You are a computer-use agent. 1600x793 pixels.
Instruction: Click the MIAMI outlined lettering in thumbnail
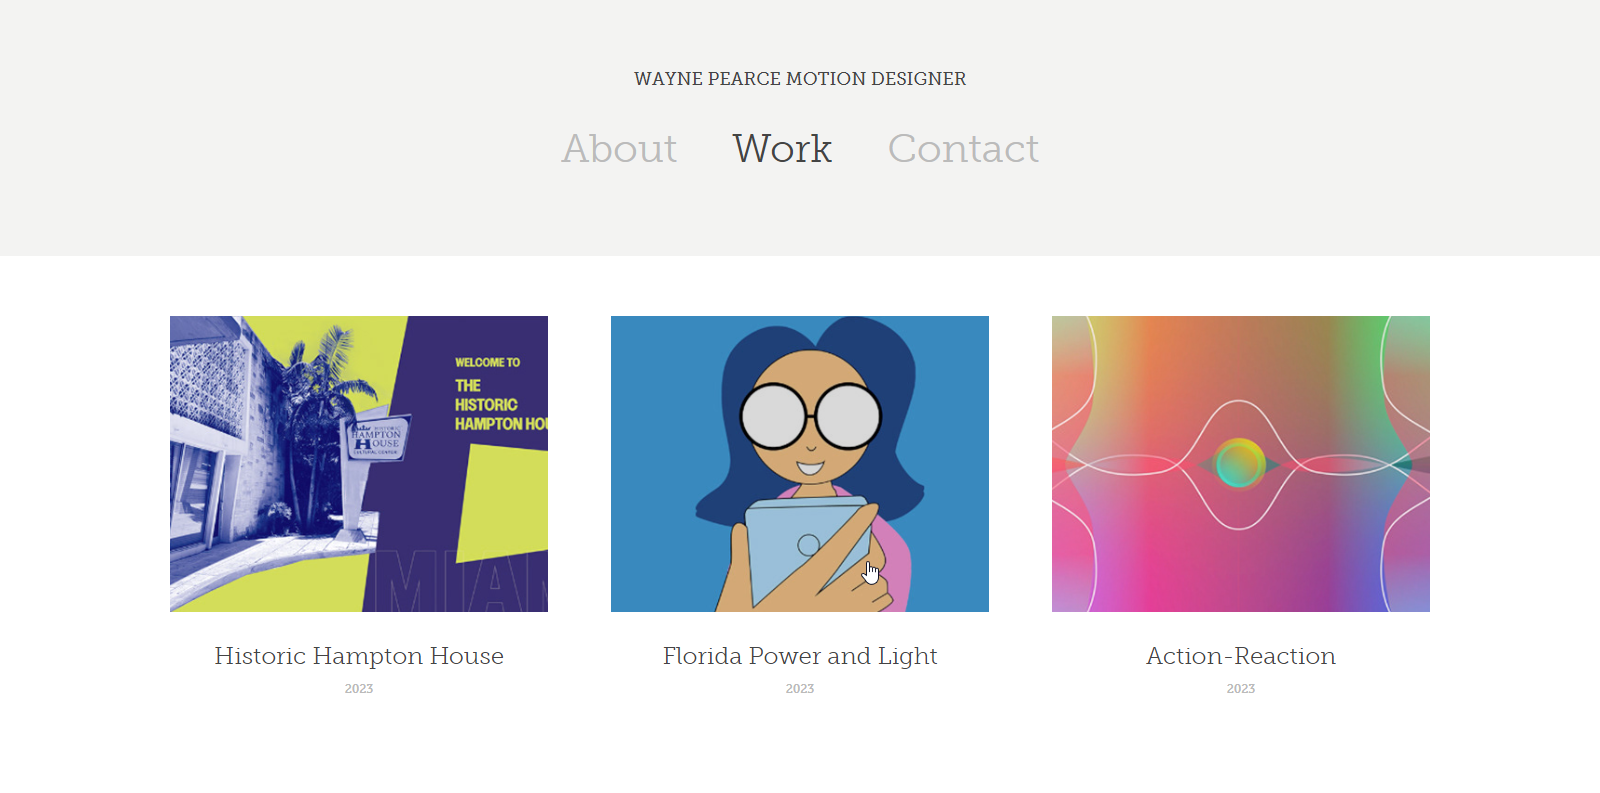tap(456, 580)
